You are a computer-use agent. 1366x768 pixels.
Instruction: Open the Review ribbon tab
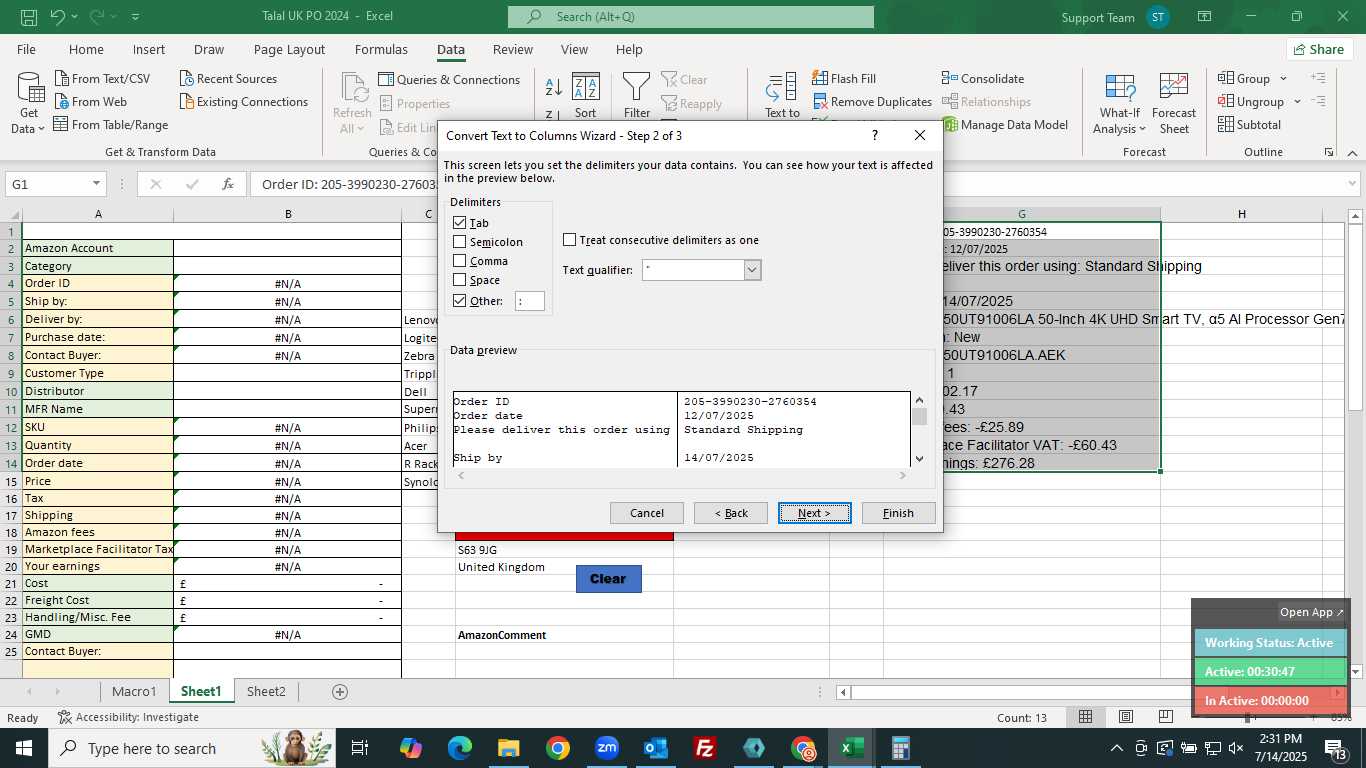tap(513, 50)
